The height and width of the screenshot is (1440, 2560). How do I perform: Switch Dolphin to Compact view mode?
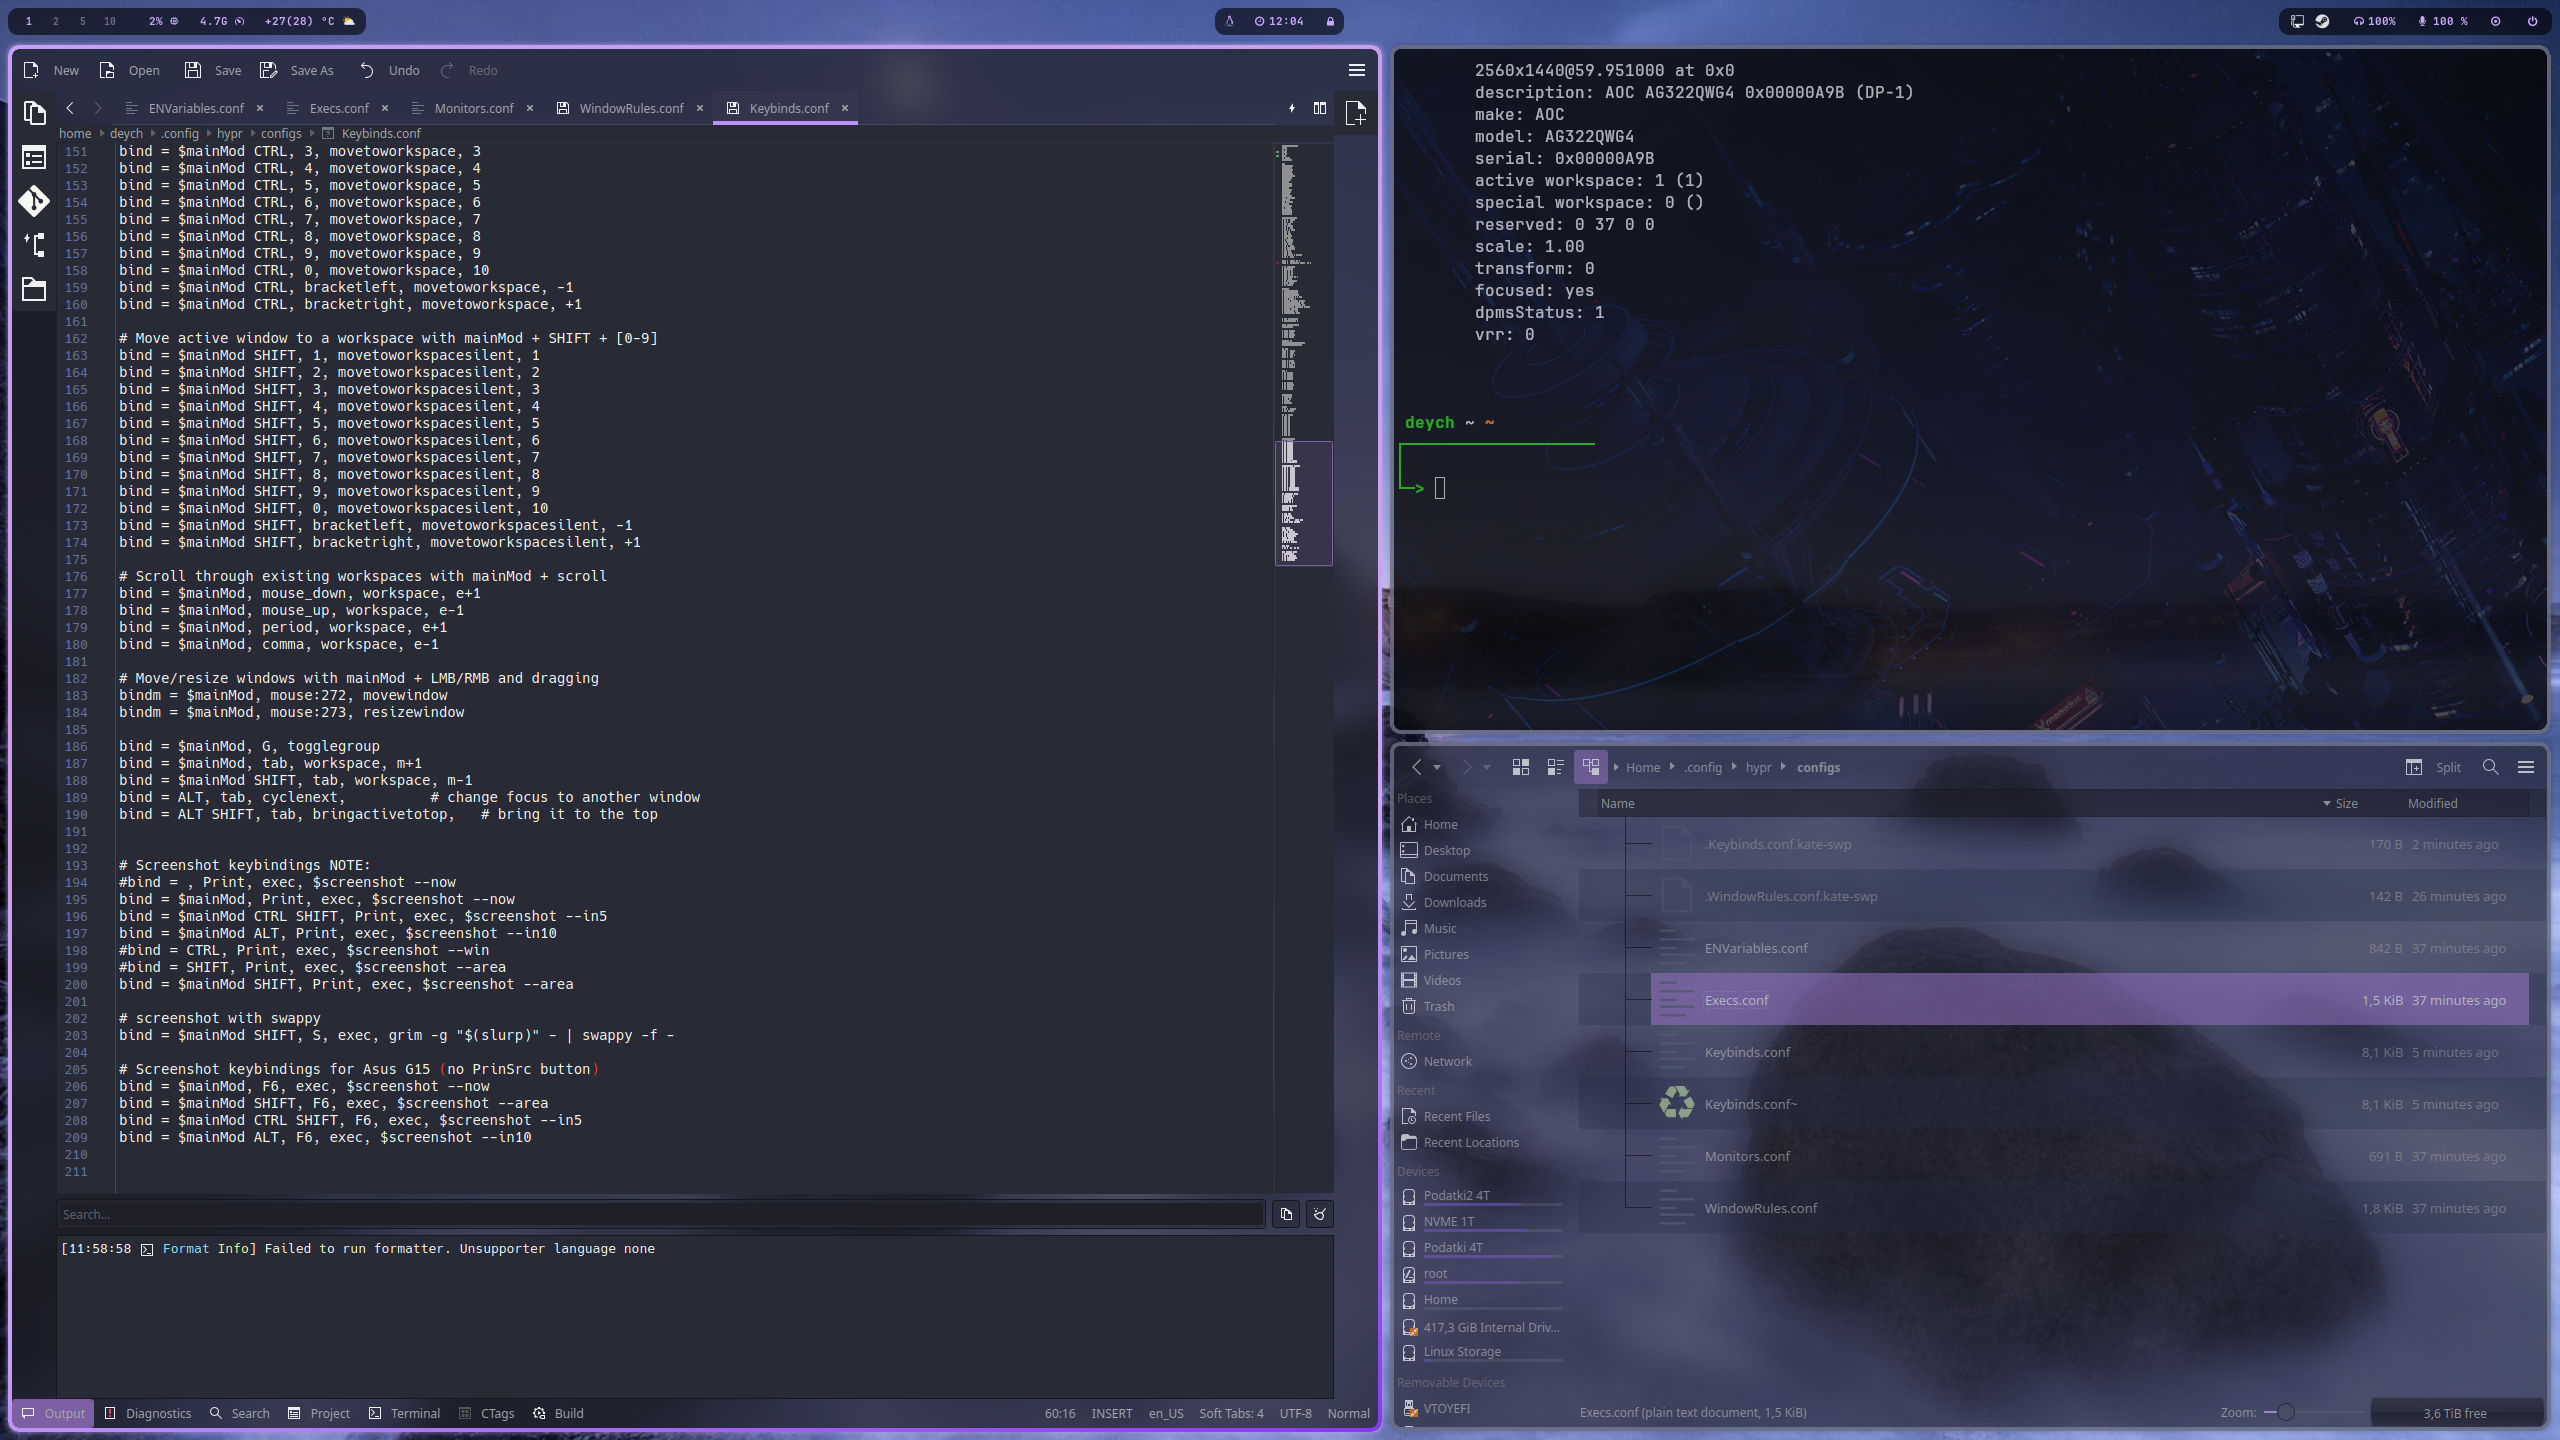pos(1555,767)
